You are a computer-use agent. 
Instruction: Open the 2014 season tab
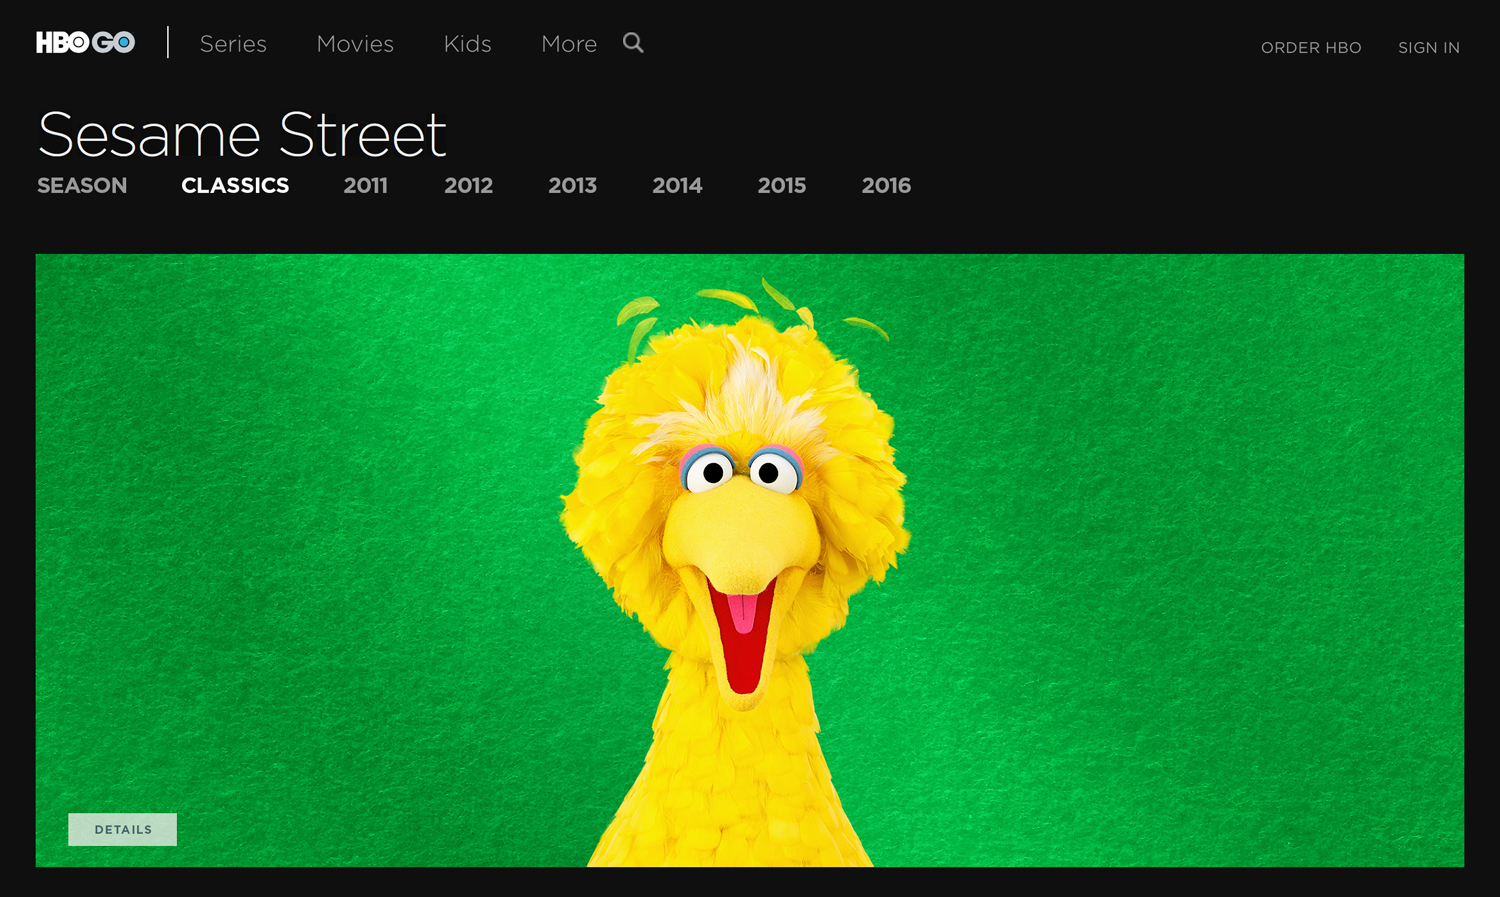tap(677, 185)
